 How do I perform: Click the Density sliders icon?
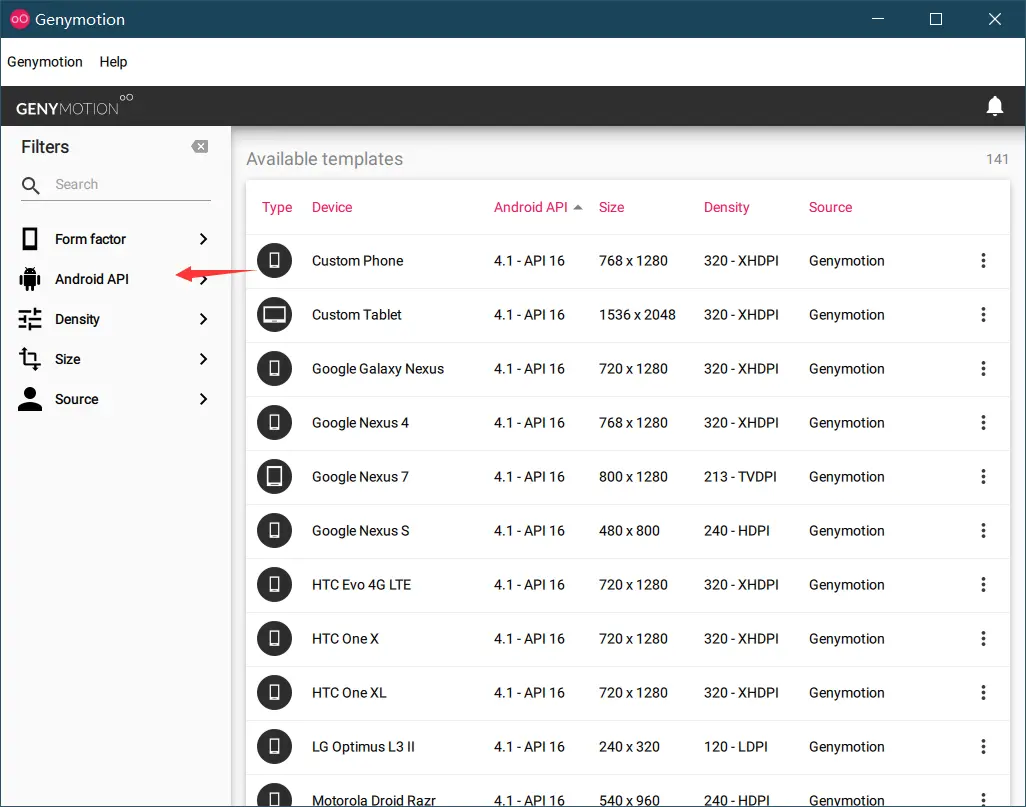click(29, 319)
